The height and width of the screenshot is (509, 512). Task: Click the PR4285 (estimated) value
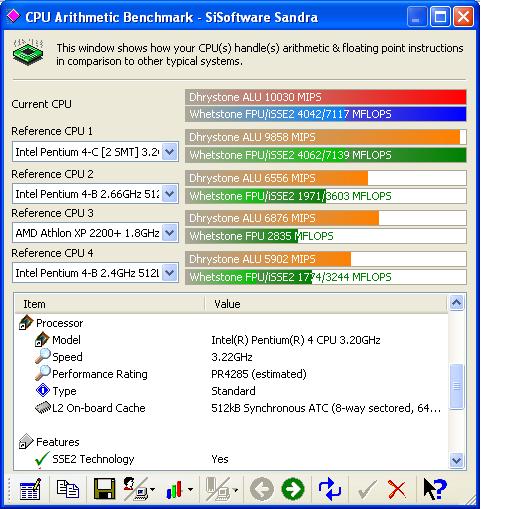(259, 374)
